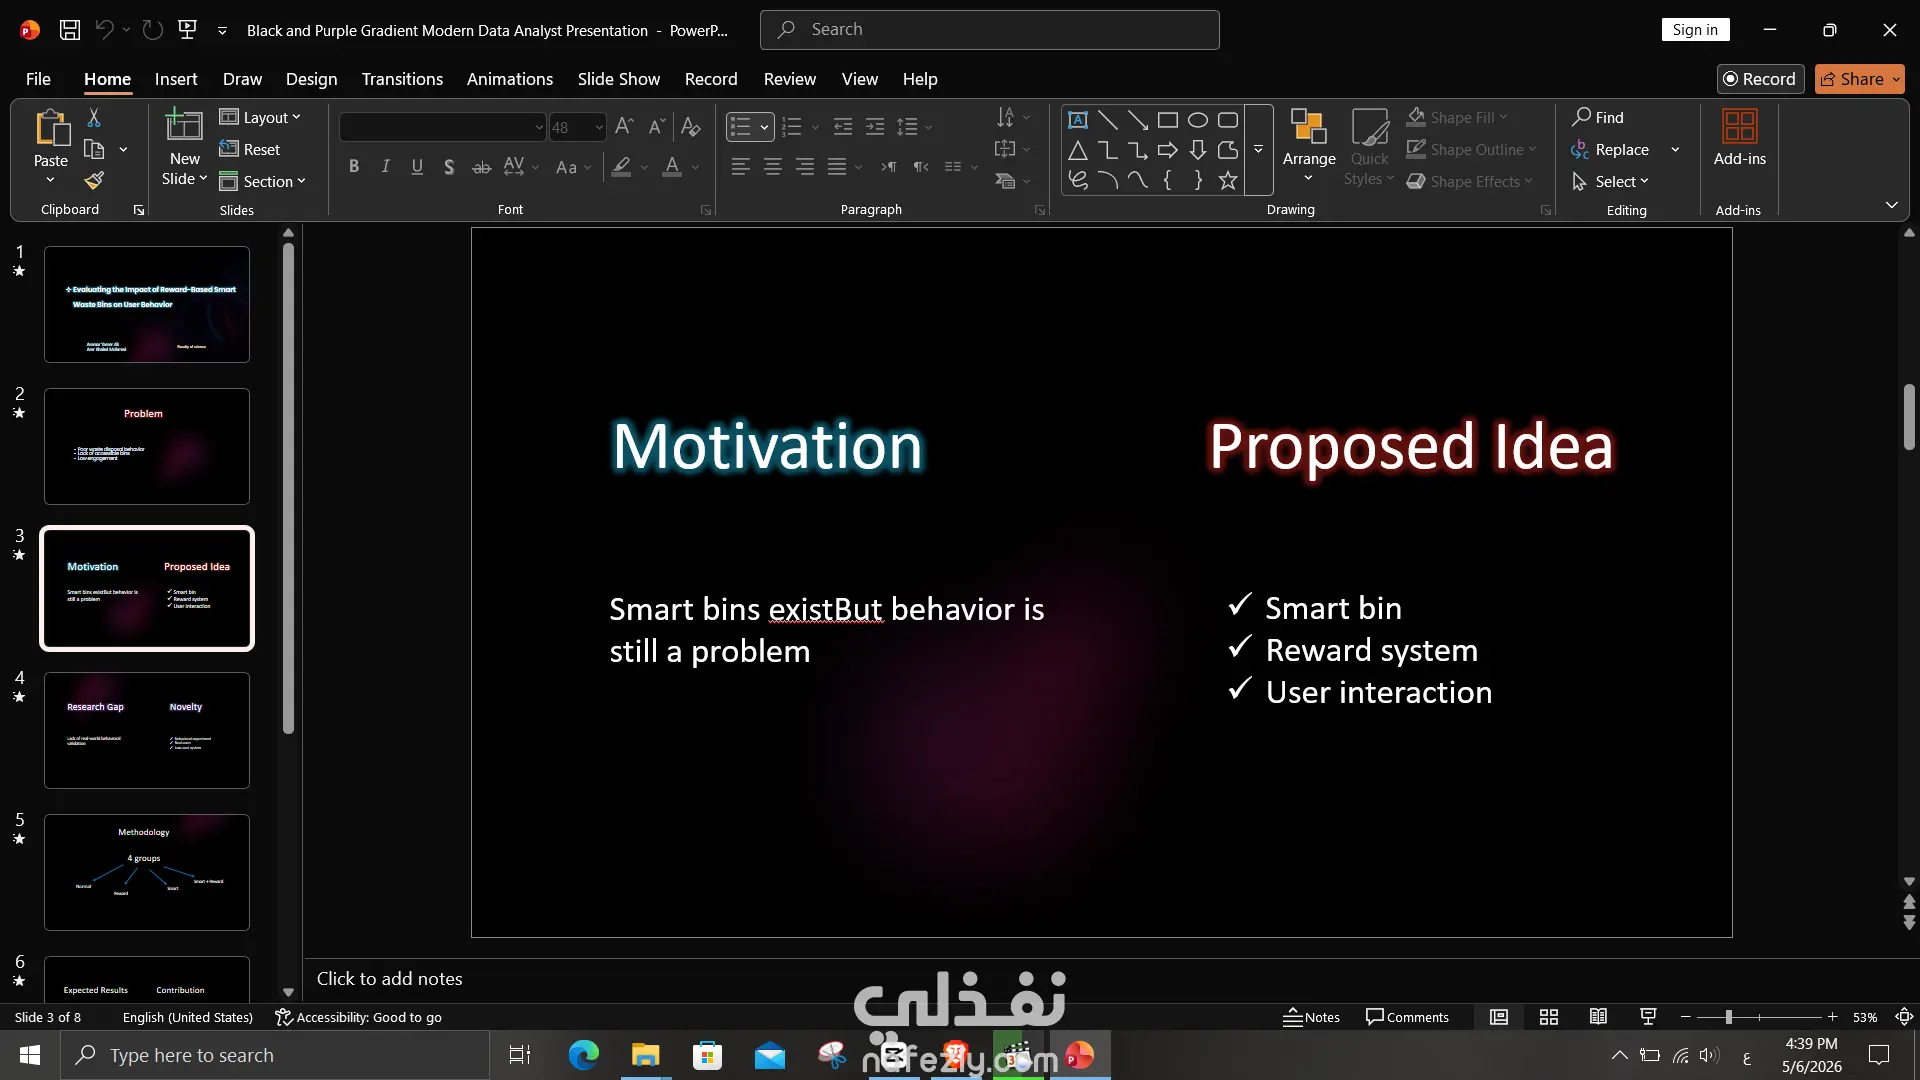Center align the text
The height and width of the screenshot is (1080, 1920).
773,167
